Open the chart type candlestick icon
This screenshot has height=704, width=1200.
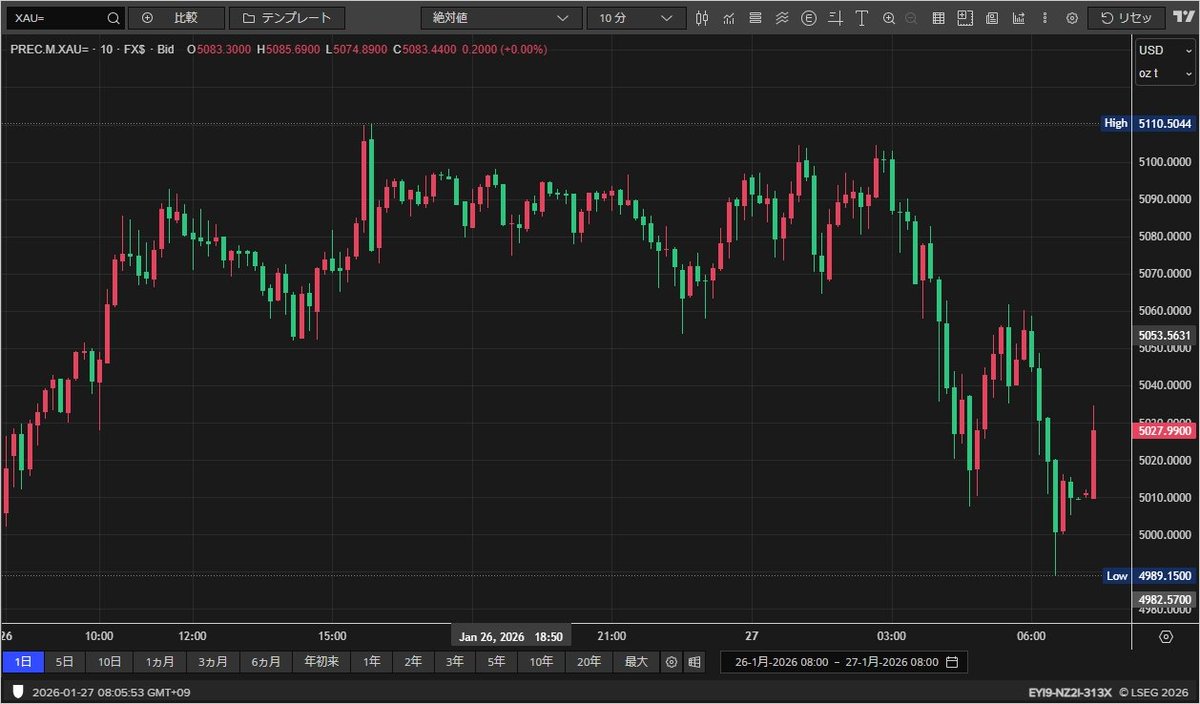702,18
